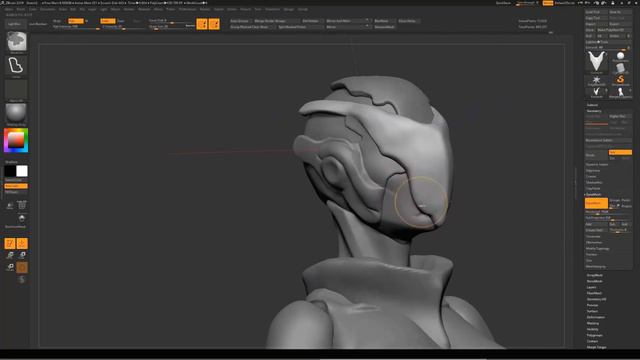Expand the Masking section
The image size is (640, 360).
[x=593, y=323]
